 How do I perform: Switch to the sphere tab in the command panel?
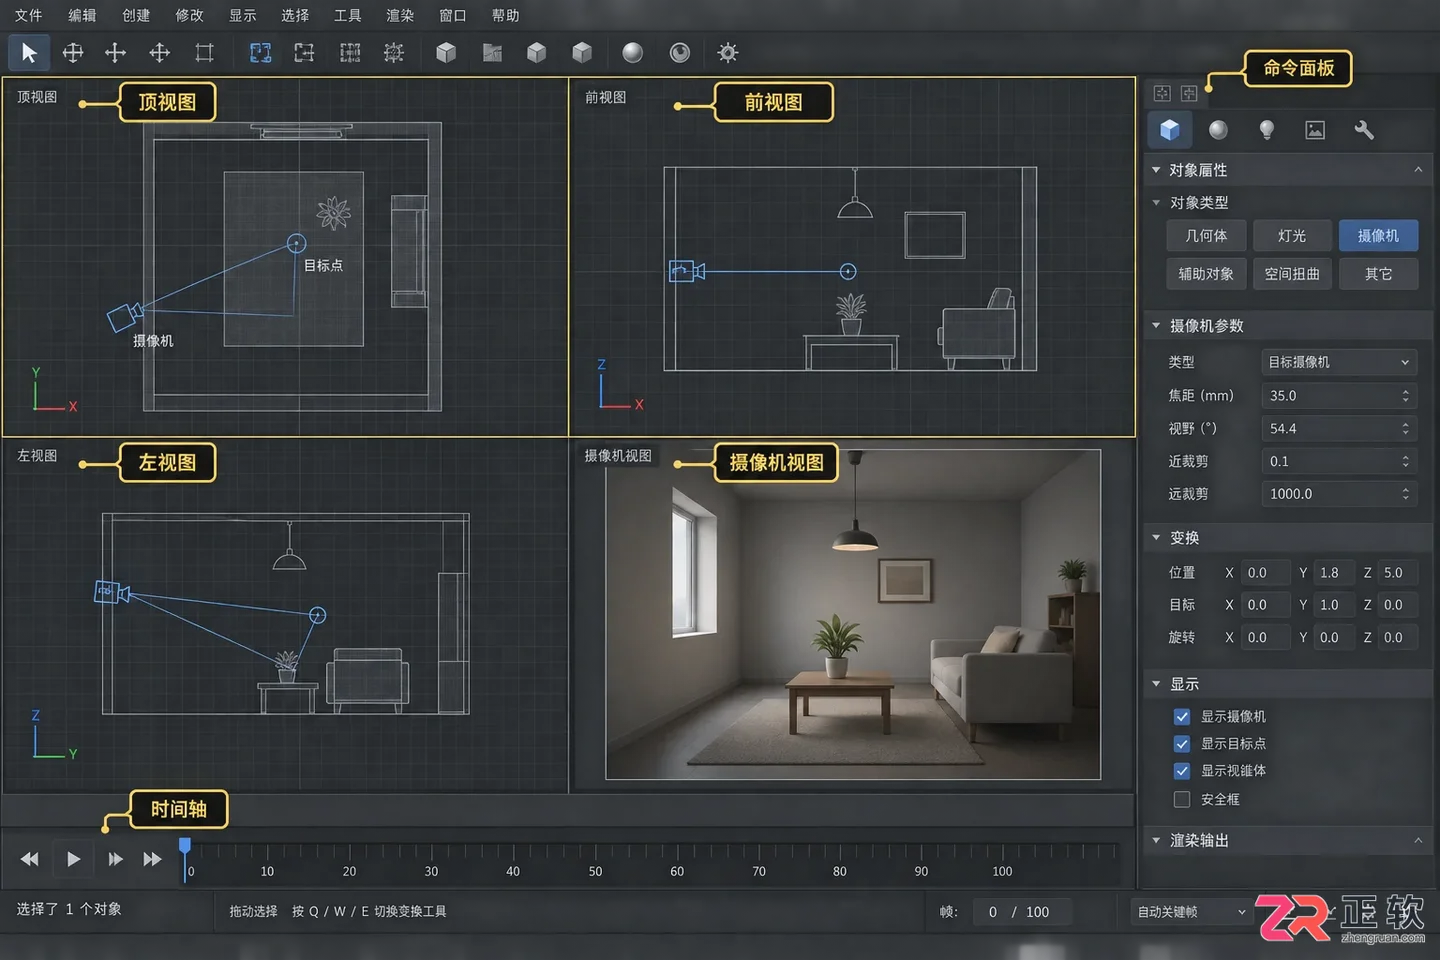point(1218,130)
